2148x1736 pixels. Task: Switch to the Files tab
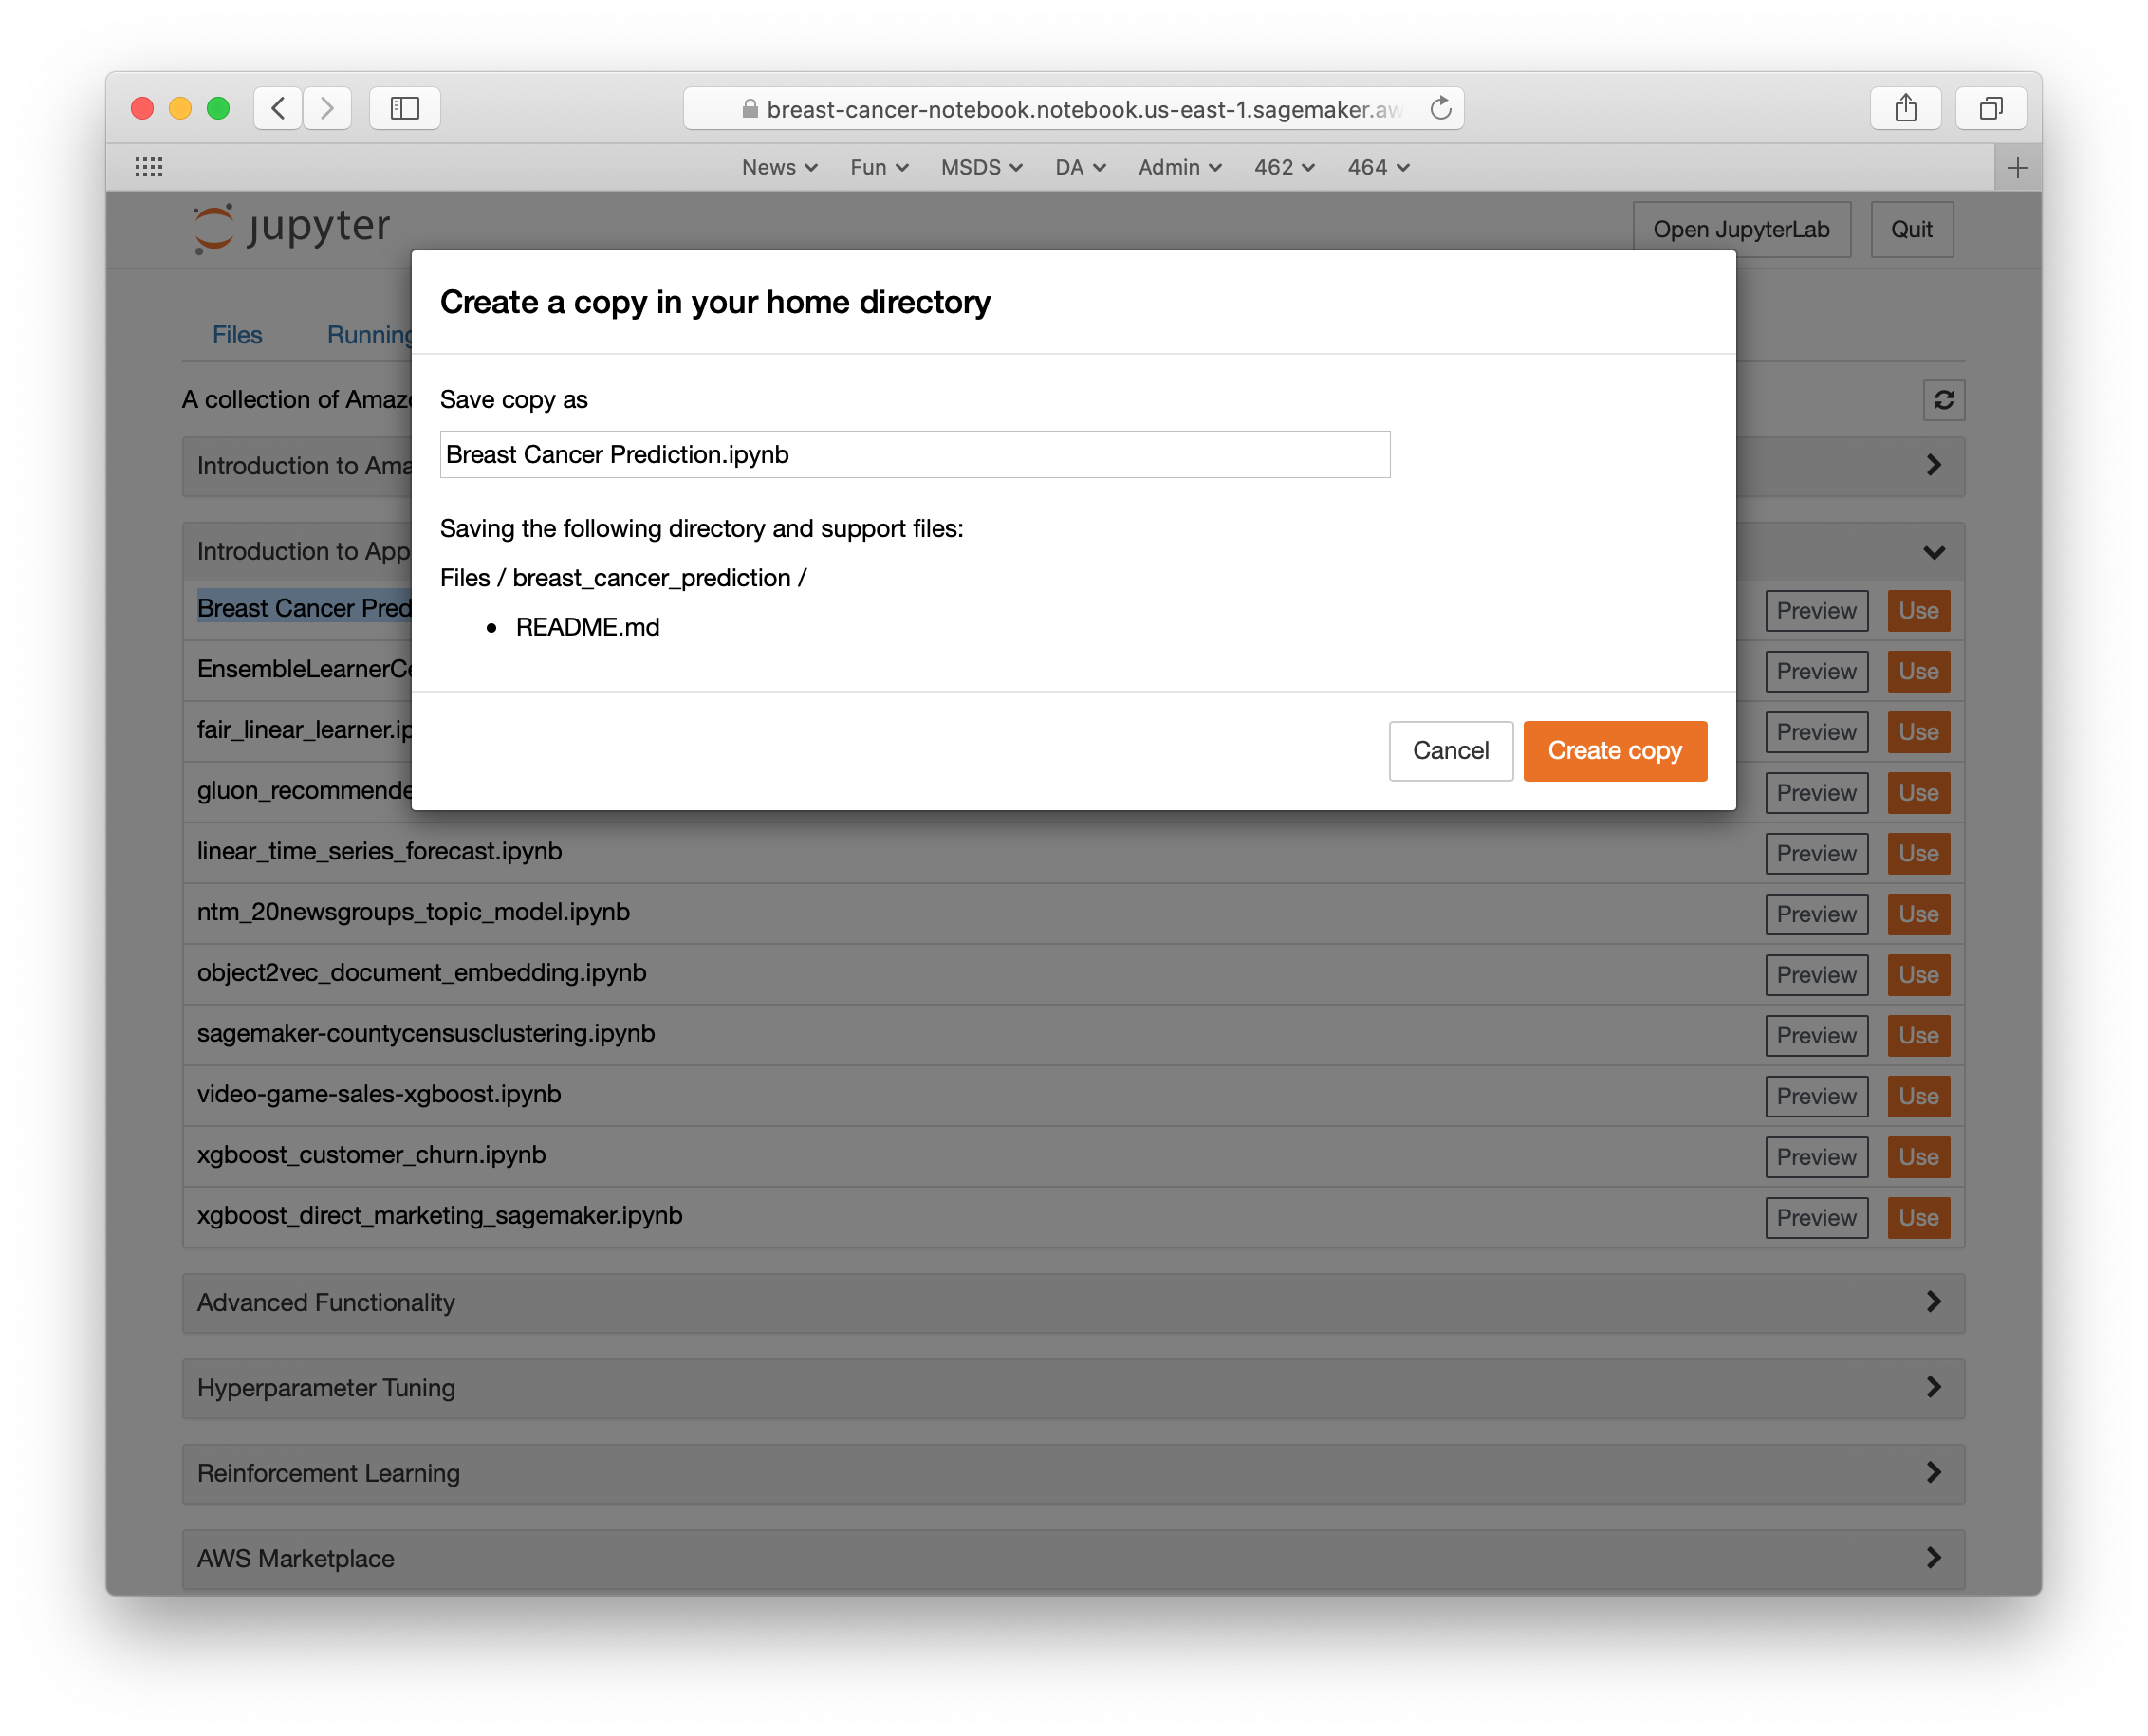(237, 335)
